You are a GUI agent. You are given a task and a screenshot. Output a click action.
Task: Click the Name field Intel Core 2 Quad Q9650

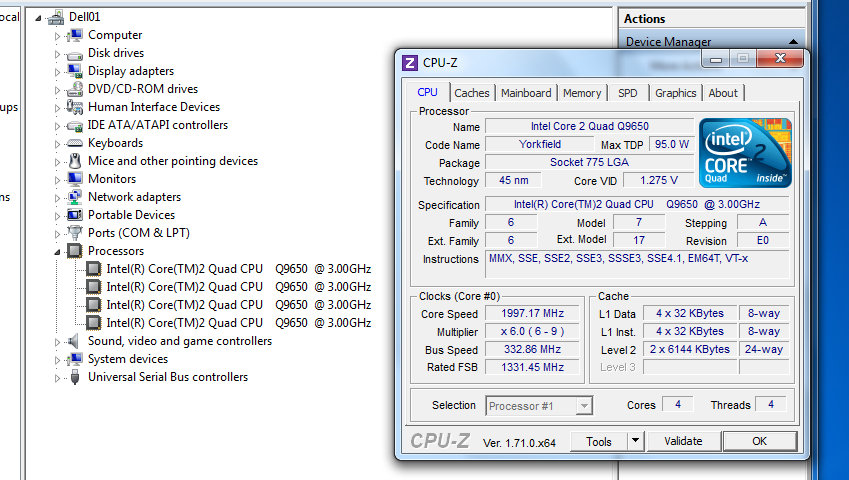[590, 126]
